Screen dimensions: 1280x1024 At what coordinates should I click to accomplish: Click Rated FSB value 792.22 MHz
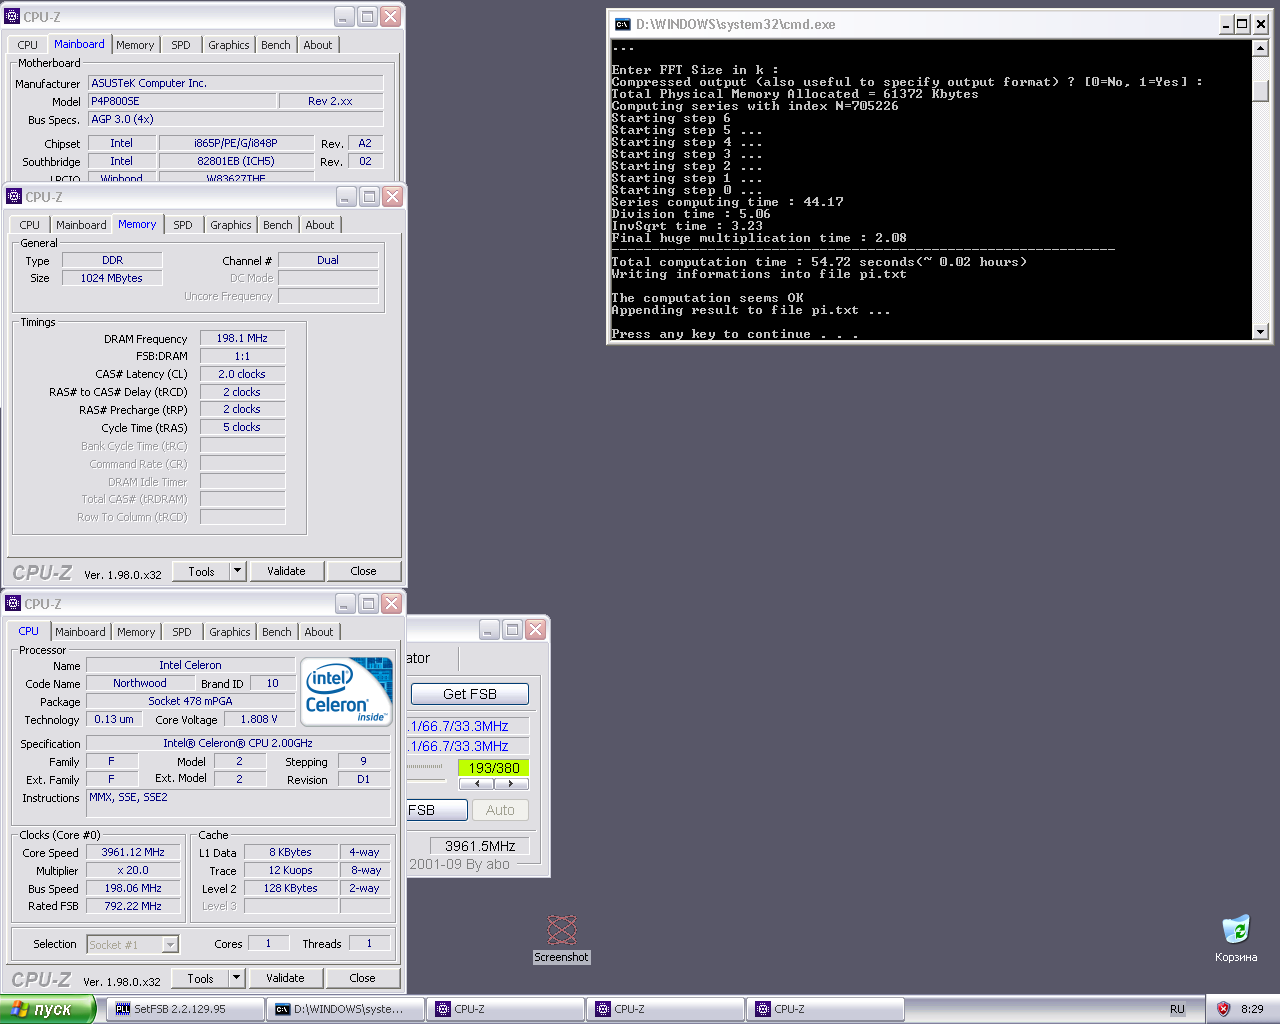pos(133,906)
